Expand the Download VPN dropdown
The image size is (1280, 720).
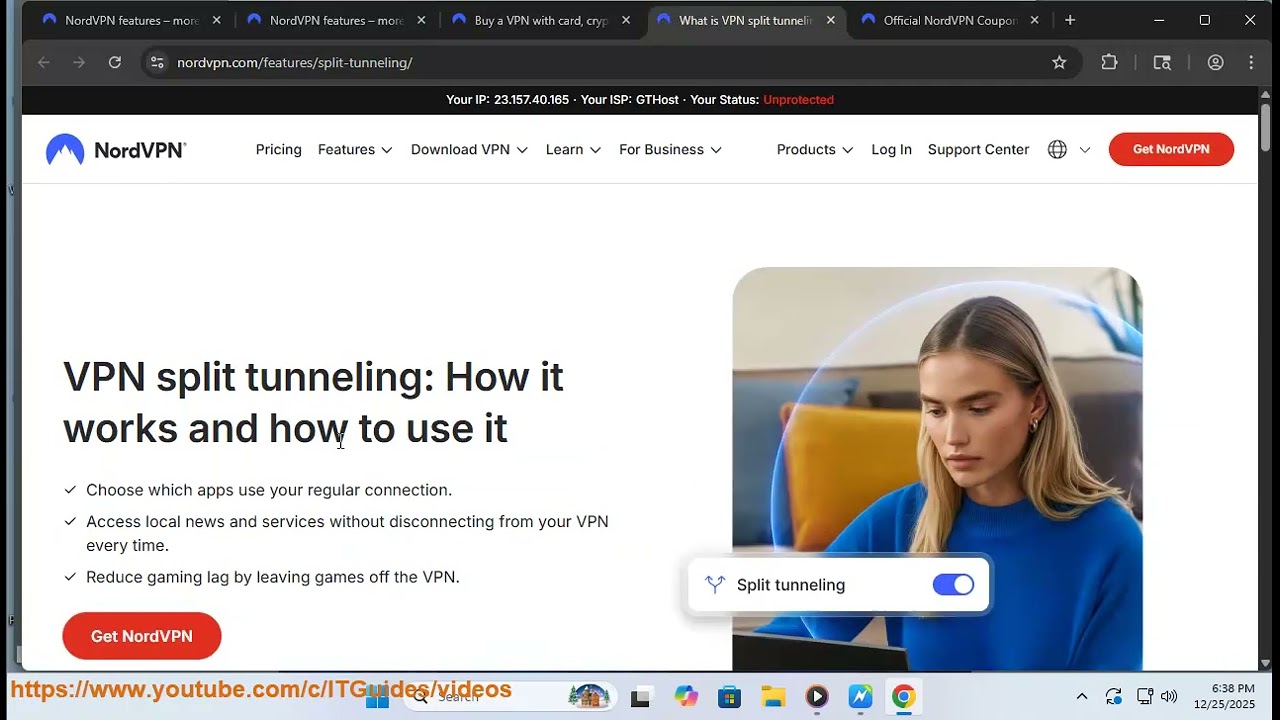(x=469, y=150)
